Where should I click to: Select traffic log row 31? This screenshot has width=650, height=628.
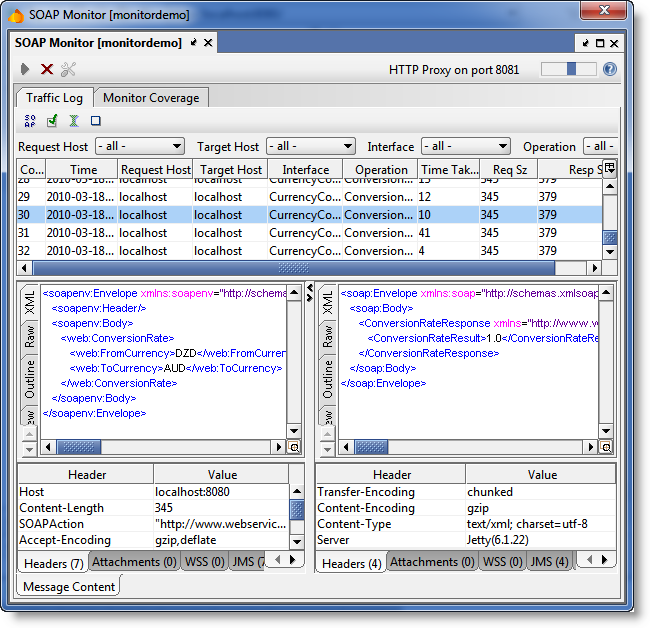click(x=310, y=233)
